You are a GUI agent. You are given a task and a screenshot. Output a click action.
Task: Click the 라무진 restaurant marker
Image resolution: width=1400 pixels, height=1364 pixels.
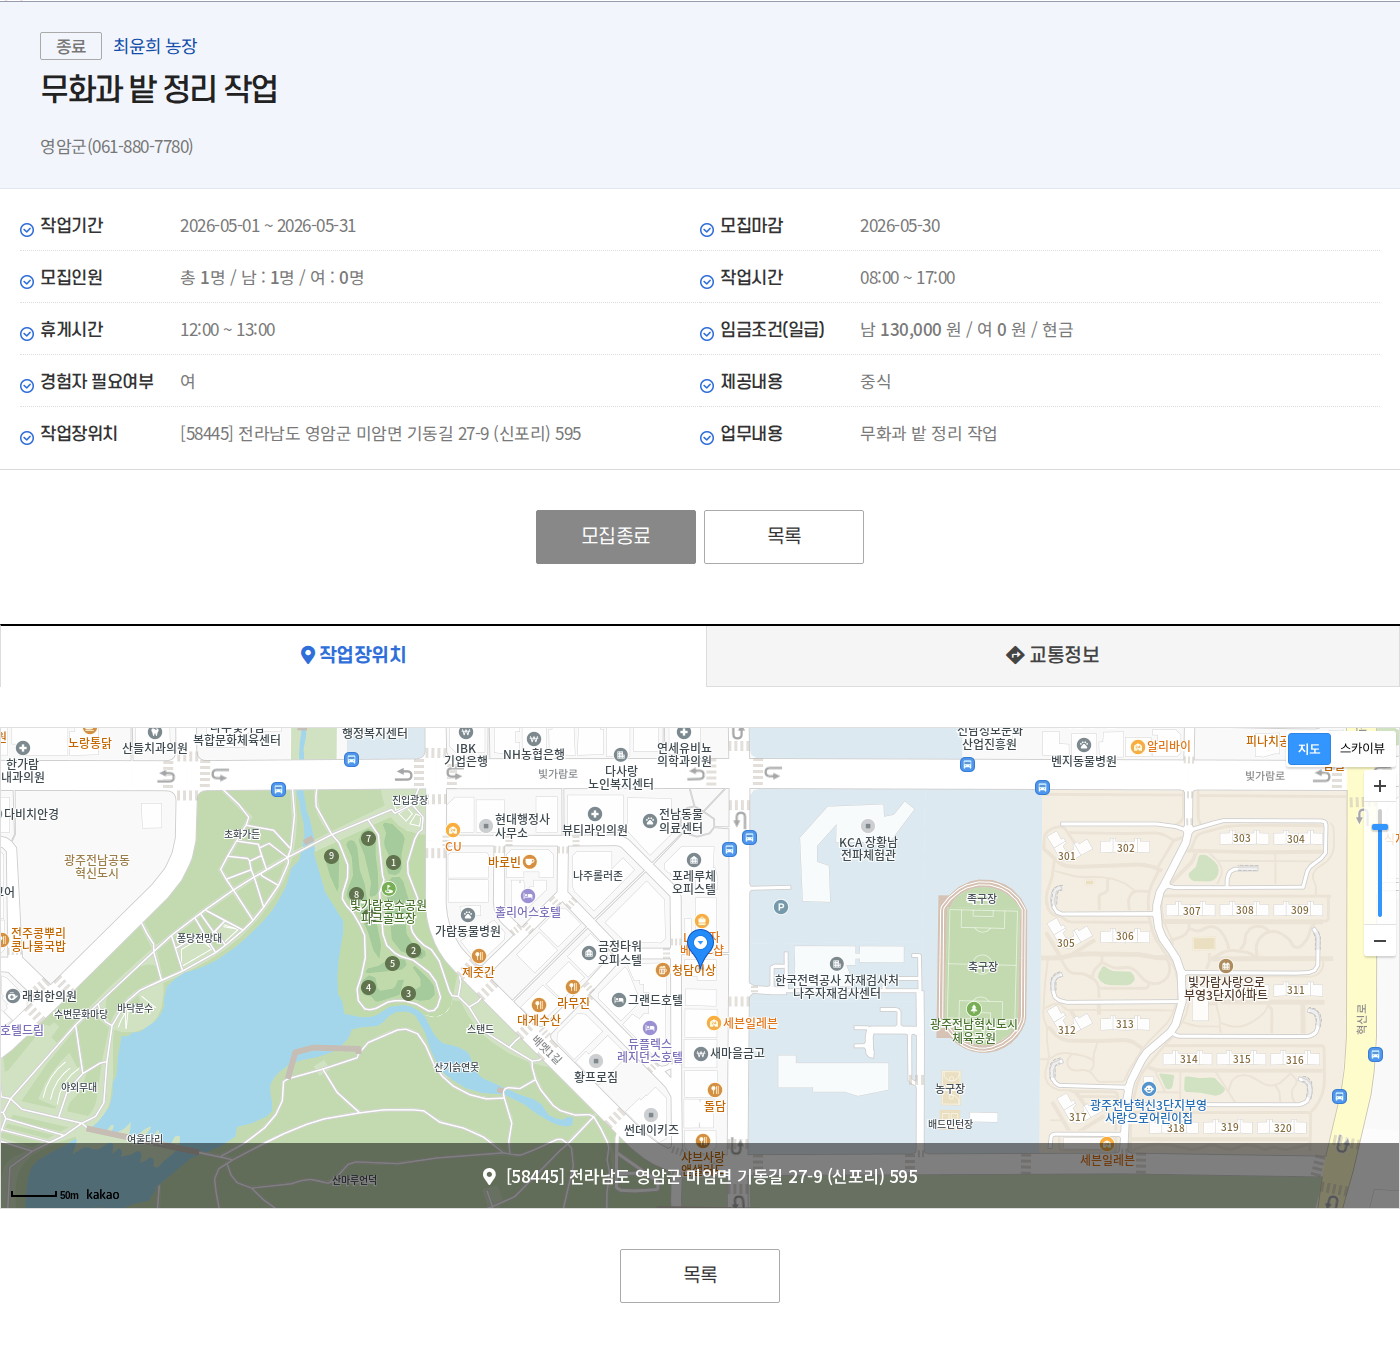[572, 987]
